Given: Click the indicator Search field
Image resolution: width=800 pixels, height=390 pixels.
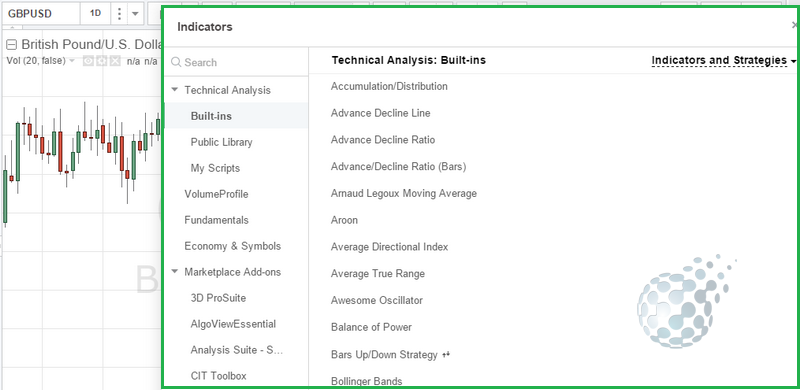Looking at the screenshot, I should point(237,62).
